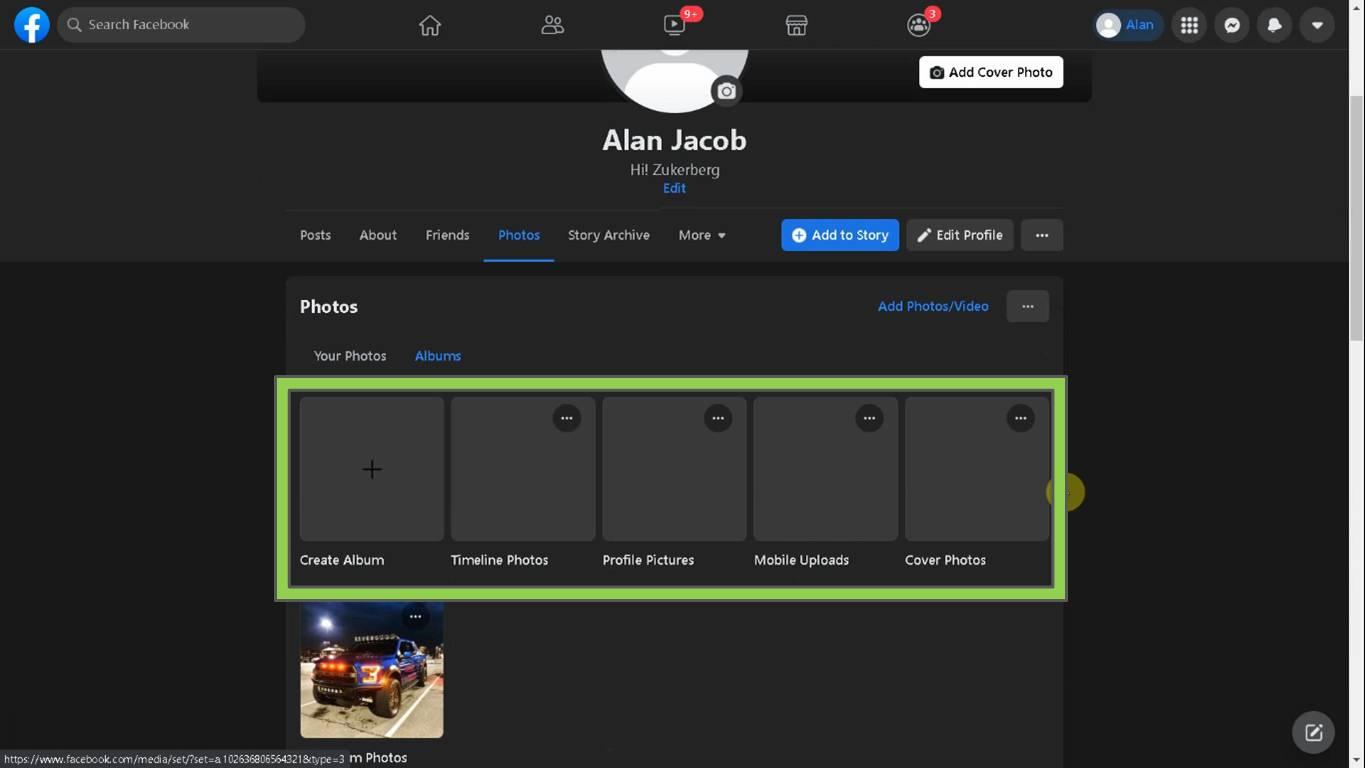1365x768 pixels.
Task: Click the Profile Pictures album label
Action: 648,560
